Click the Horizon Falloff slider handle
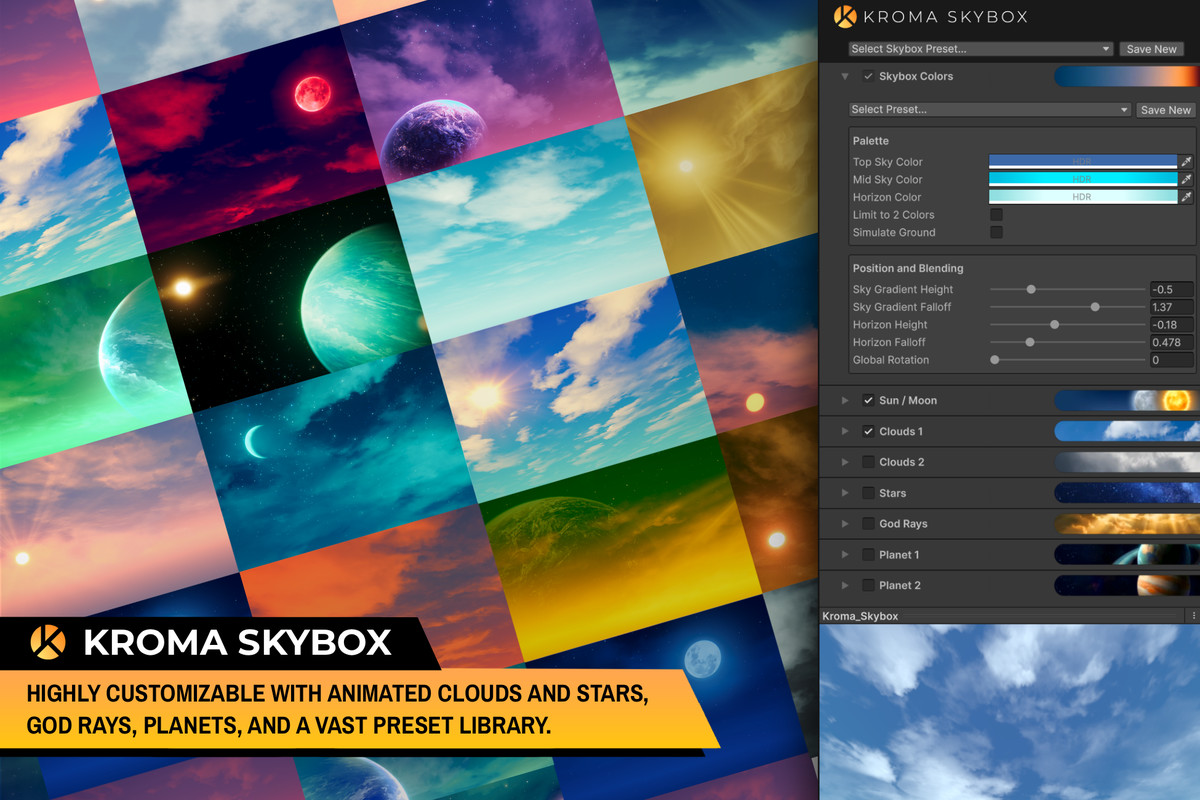The width and height of the screenshot is (1200, 800). (x=1030, y=342)
